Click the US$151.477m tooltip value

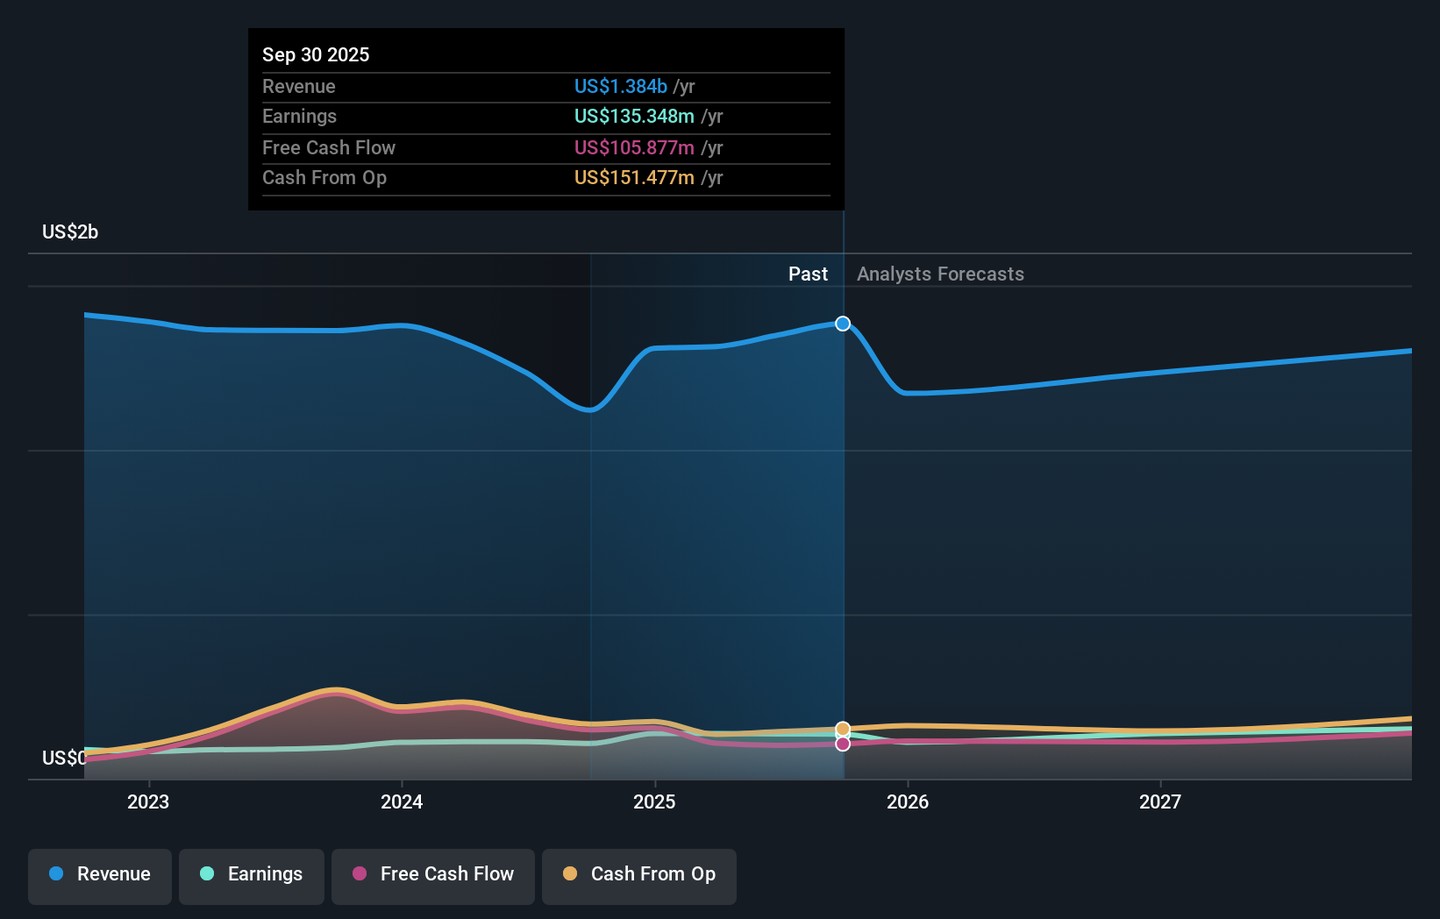[634, 178]
